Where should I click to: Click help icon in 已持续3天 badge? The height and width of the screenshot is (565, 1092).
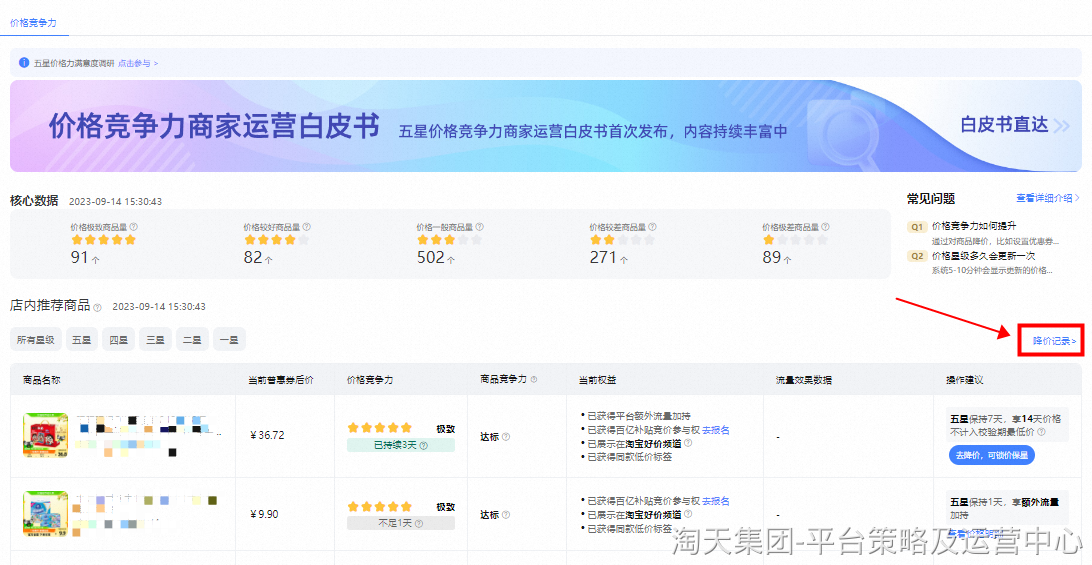click(423, 445)
